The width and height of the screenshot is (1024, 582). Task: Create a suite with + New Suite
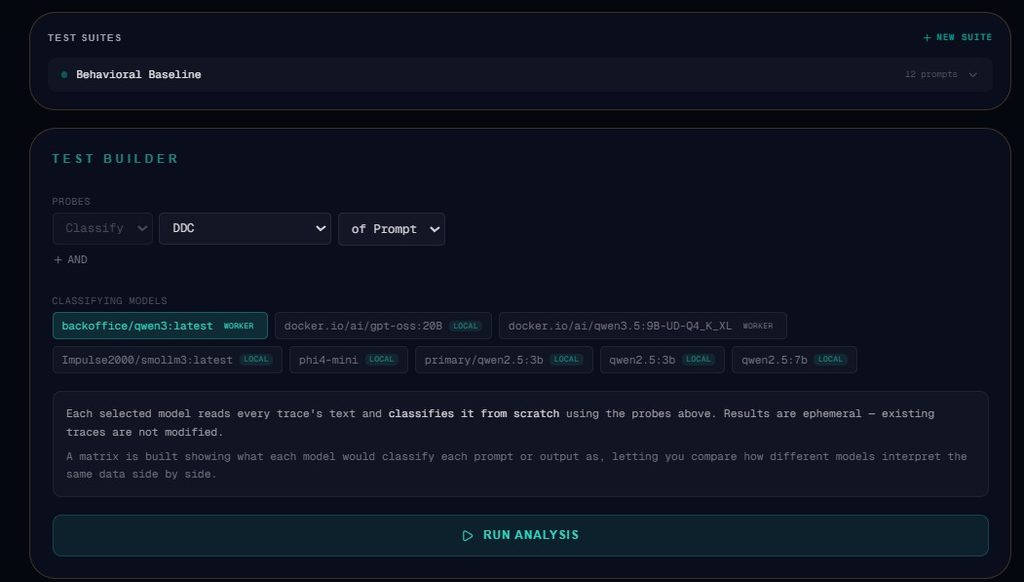tap(957, 37)
